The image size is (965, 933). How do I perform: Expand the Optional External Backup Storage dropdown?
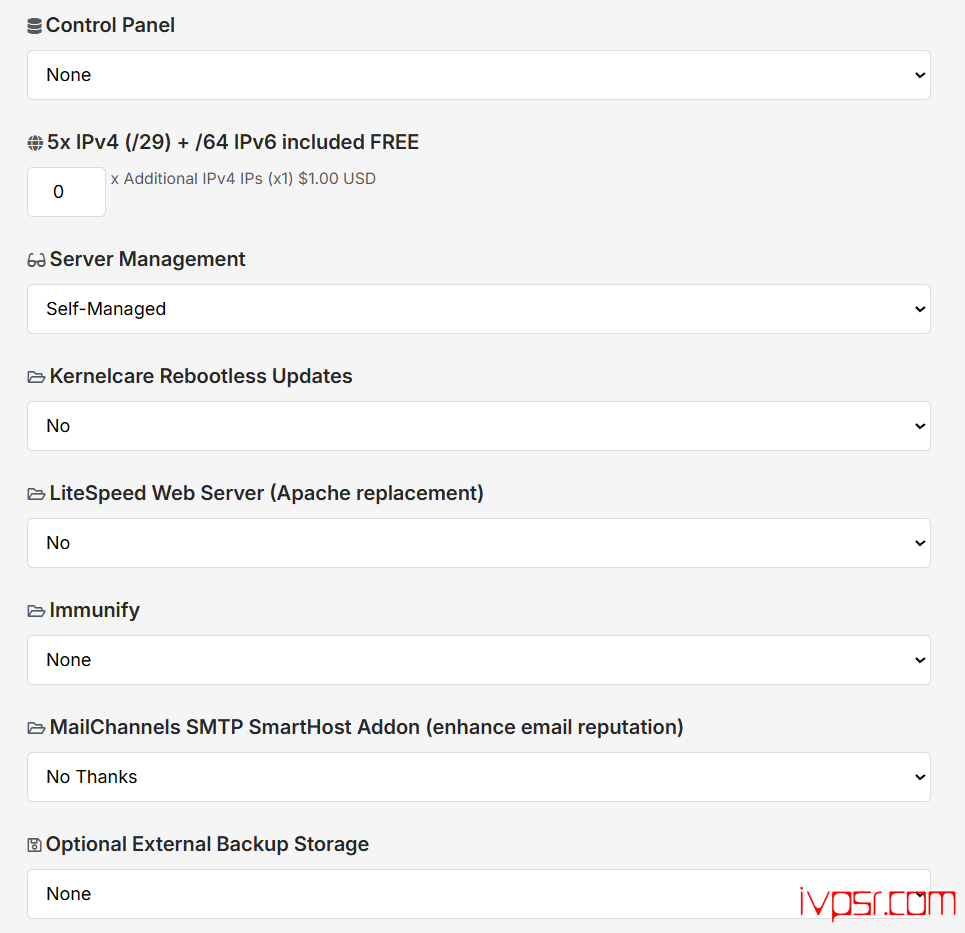[478, 894]
